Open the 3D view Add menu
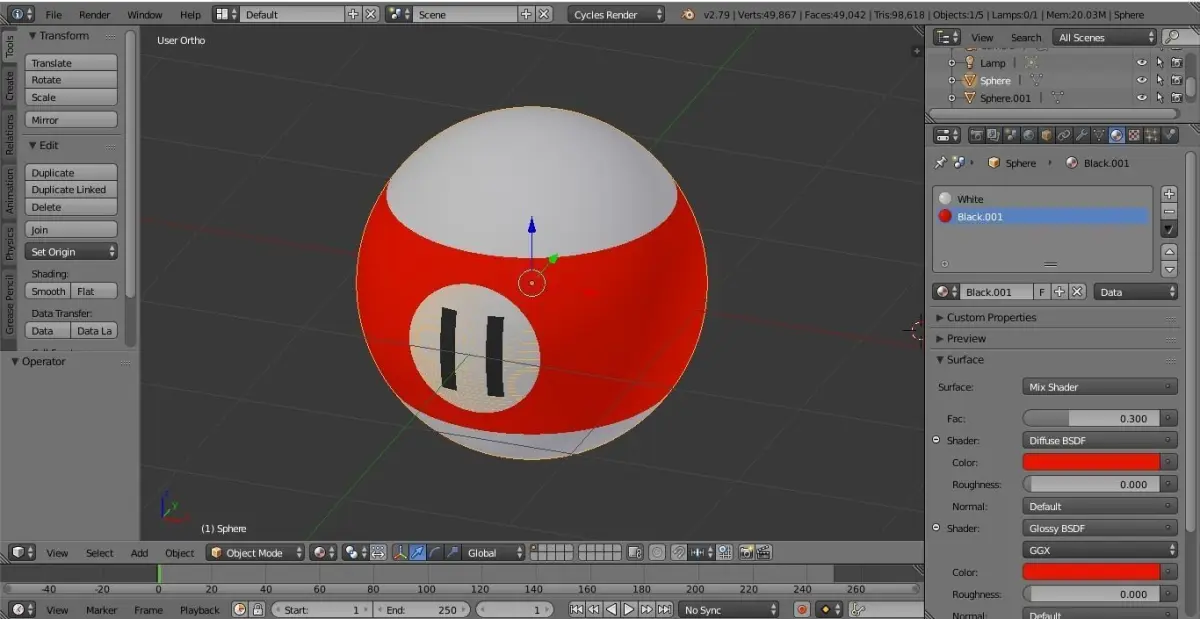Image resolution: width=1200 pixels, height=619 pixels. click(x=139, y=553)
